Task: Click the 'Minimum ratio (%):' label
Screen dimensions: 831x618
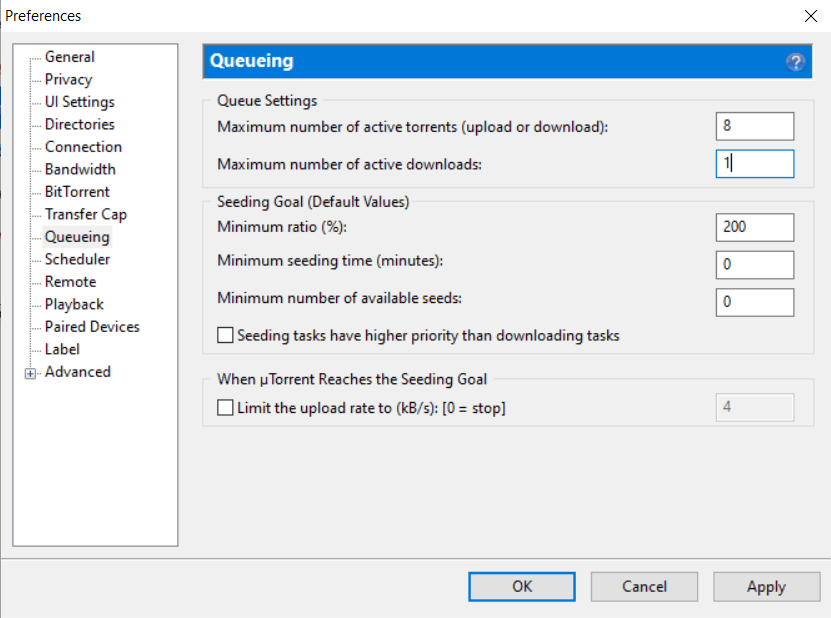Action: coord(282,227)
